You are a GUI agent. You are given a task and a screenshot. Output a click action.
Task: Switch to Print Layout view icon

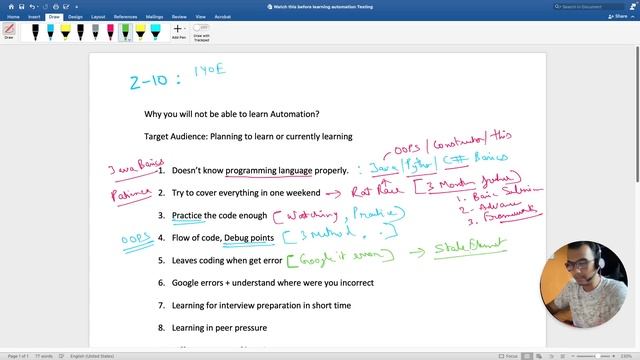[527, 356]
